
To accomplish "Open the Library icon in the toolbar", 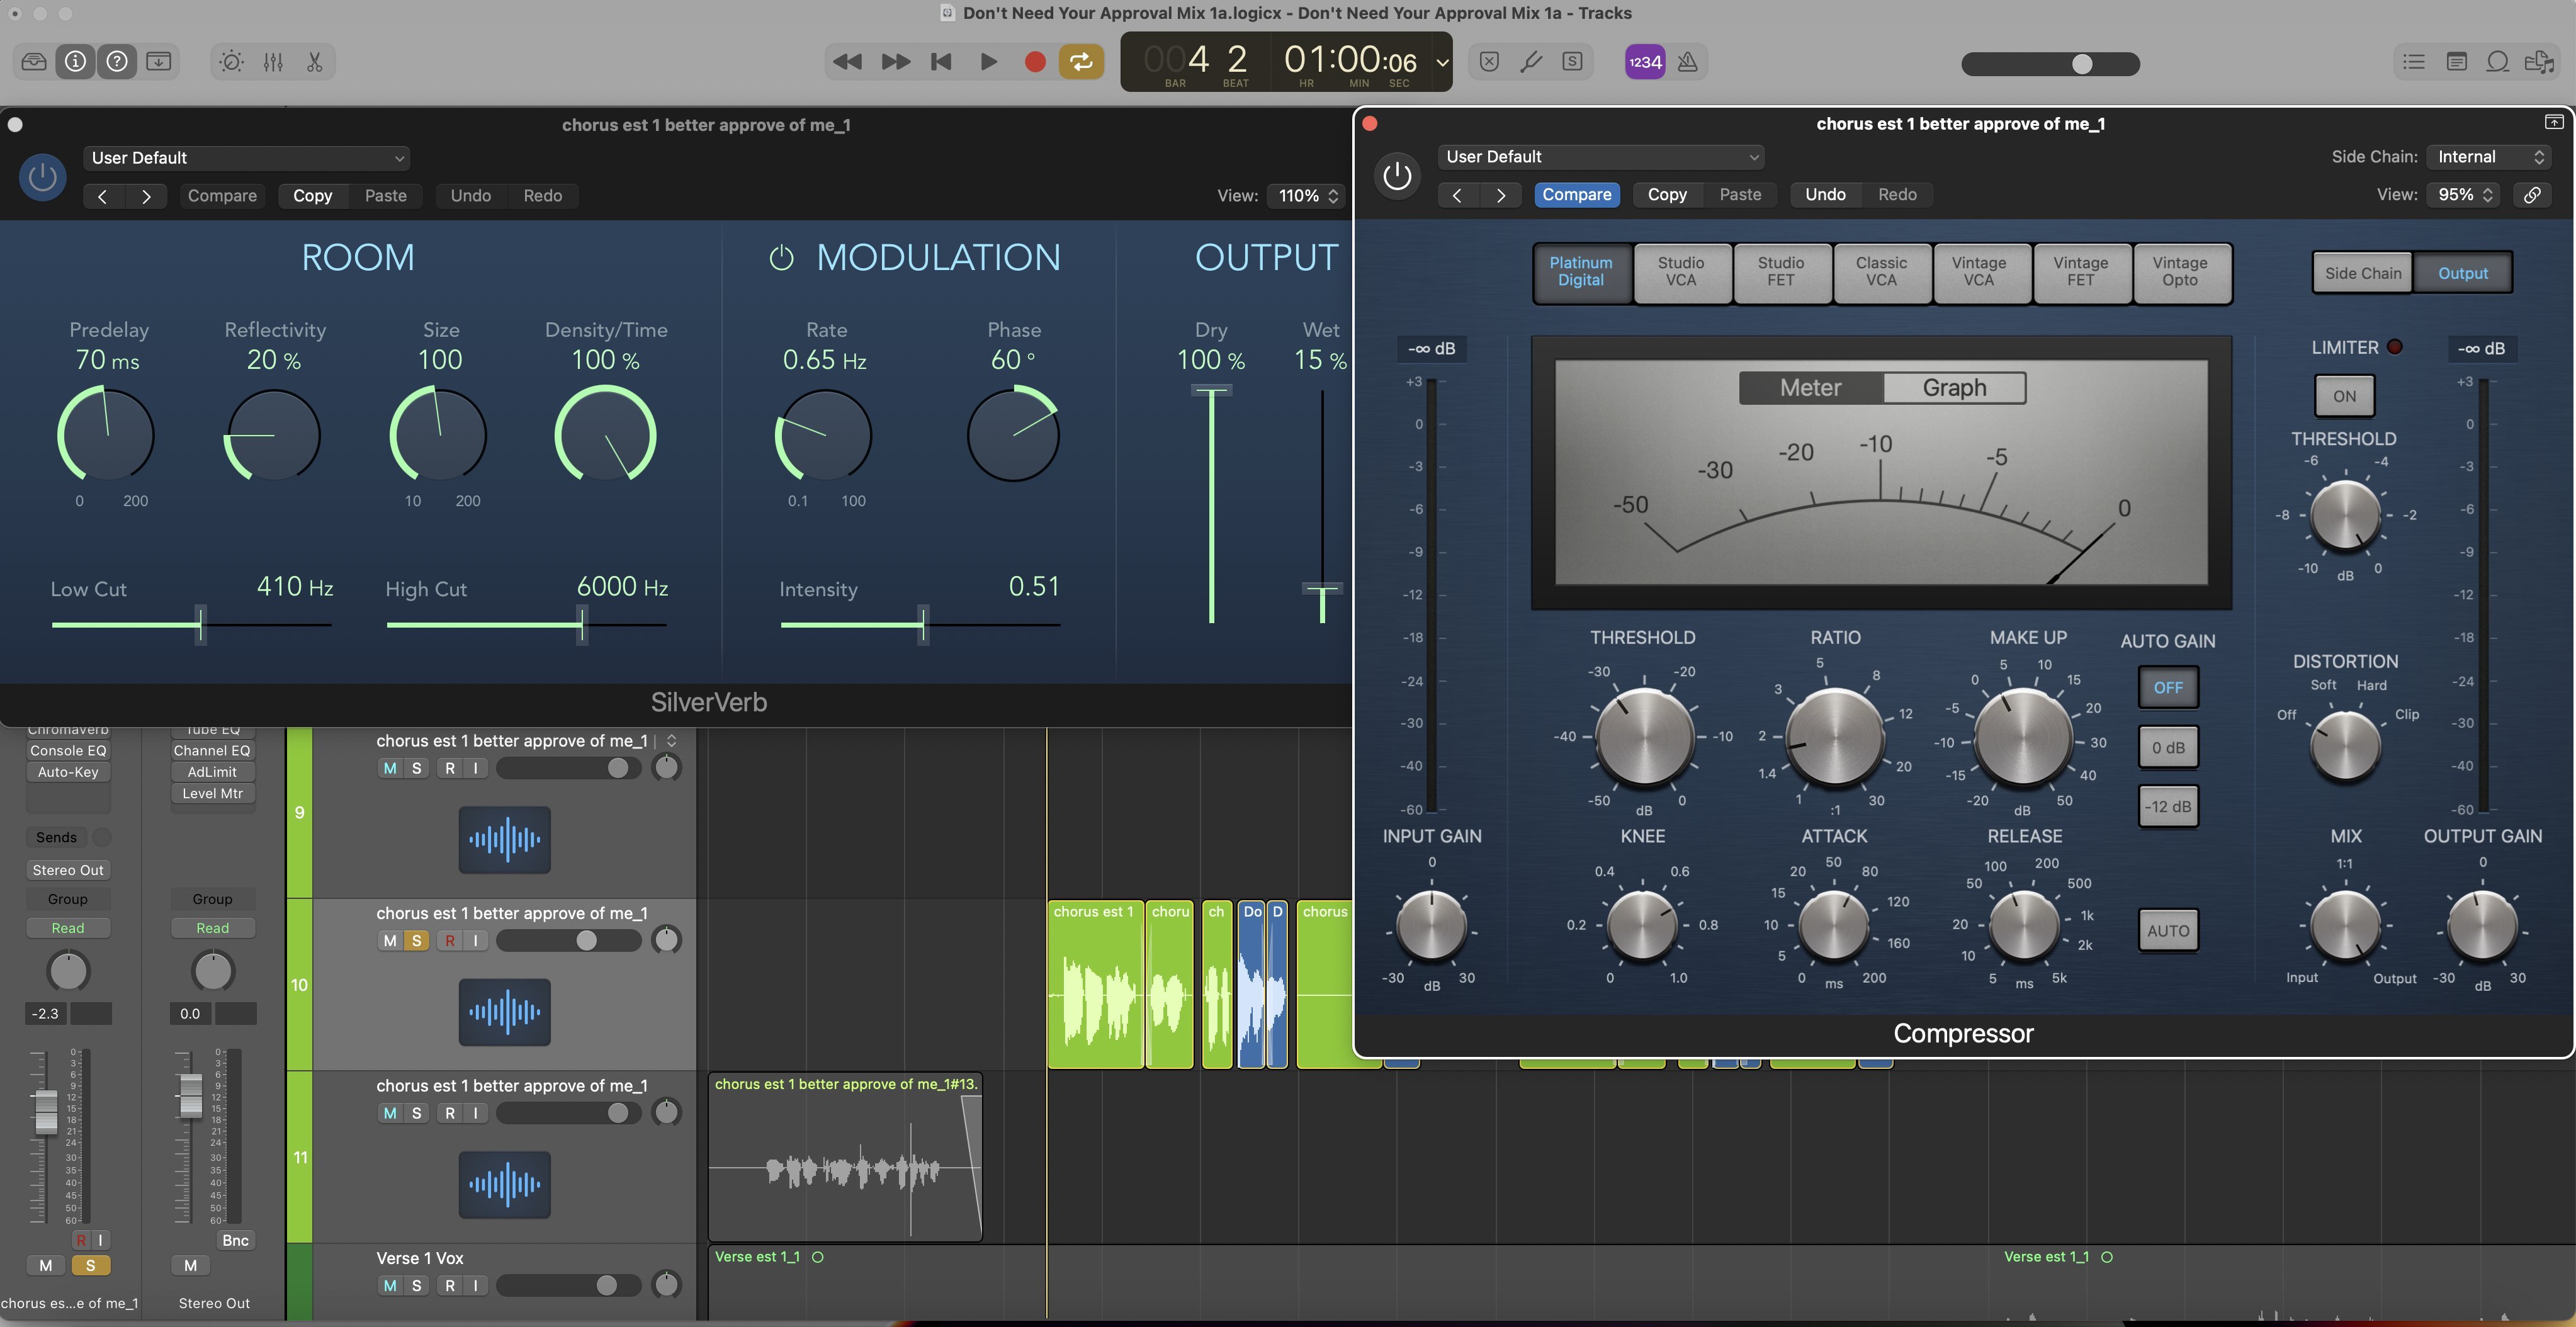I will [x=34, y=62].
